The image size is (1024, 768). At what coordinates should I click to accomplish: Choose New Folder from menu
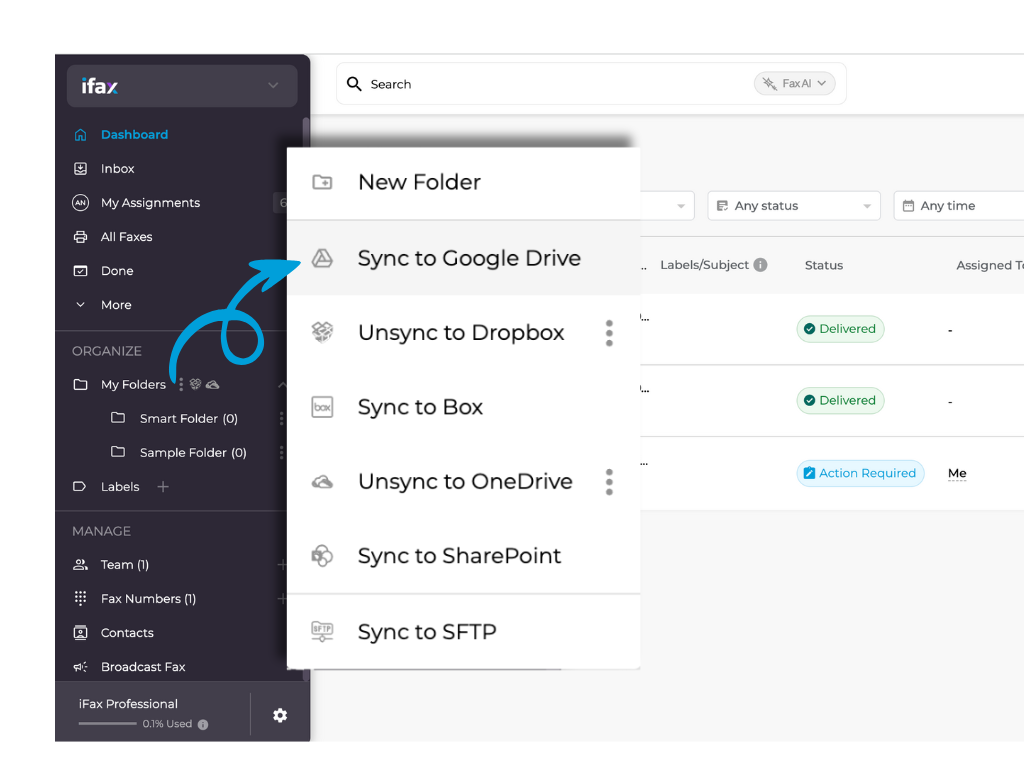[464, 182]
